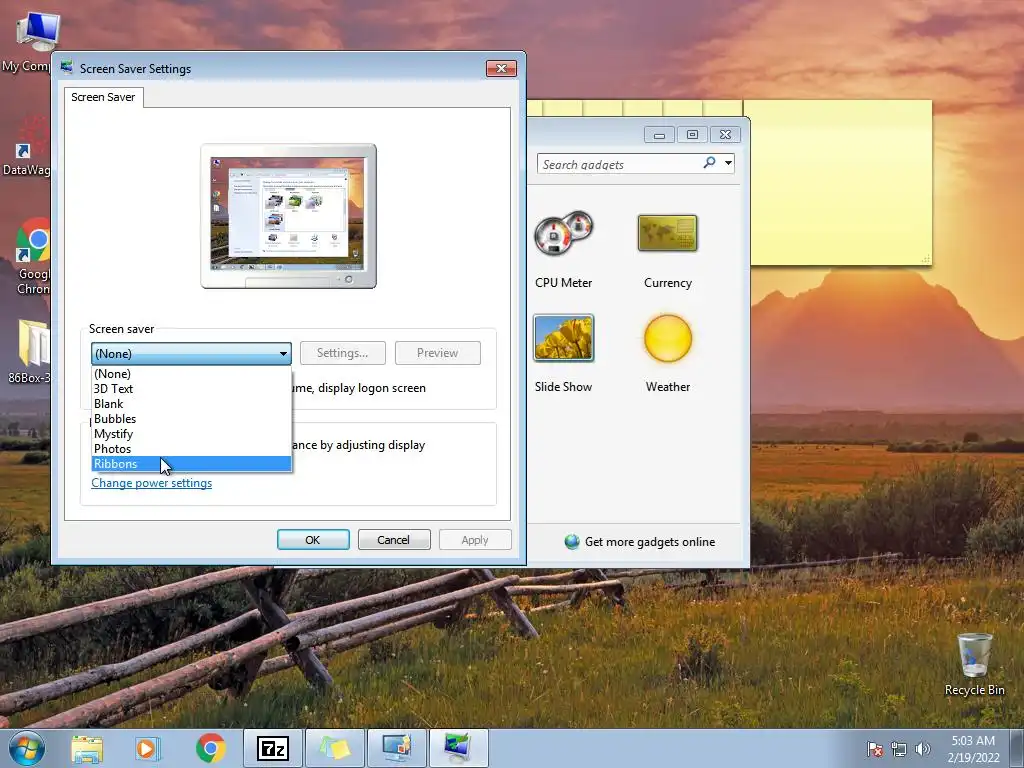Screen dimensions: 1024x768
Task: Select Ribbons from the screen saver list
Action: pos(191,464)
